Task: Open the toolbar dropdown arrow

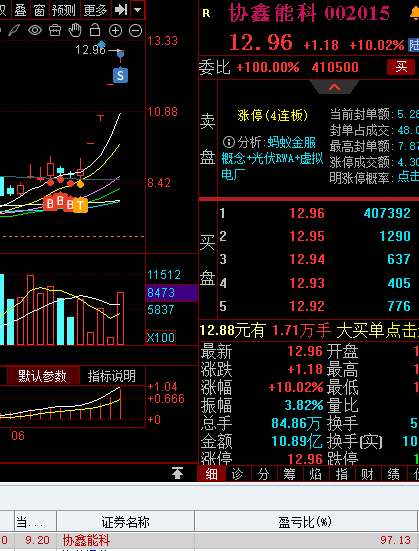Action: 138,10
